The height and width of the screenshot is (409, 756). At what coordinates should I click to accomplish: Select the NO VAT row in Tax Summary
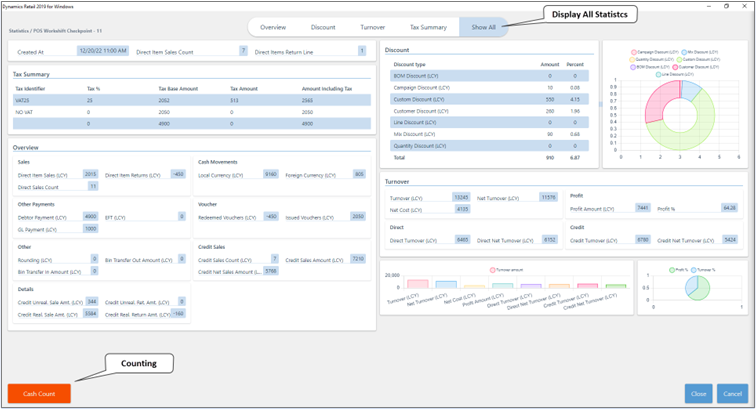pos(192,112)
